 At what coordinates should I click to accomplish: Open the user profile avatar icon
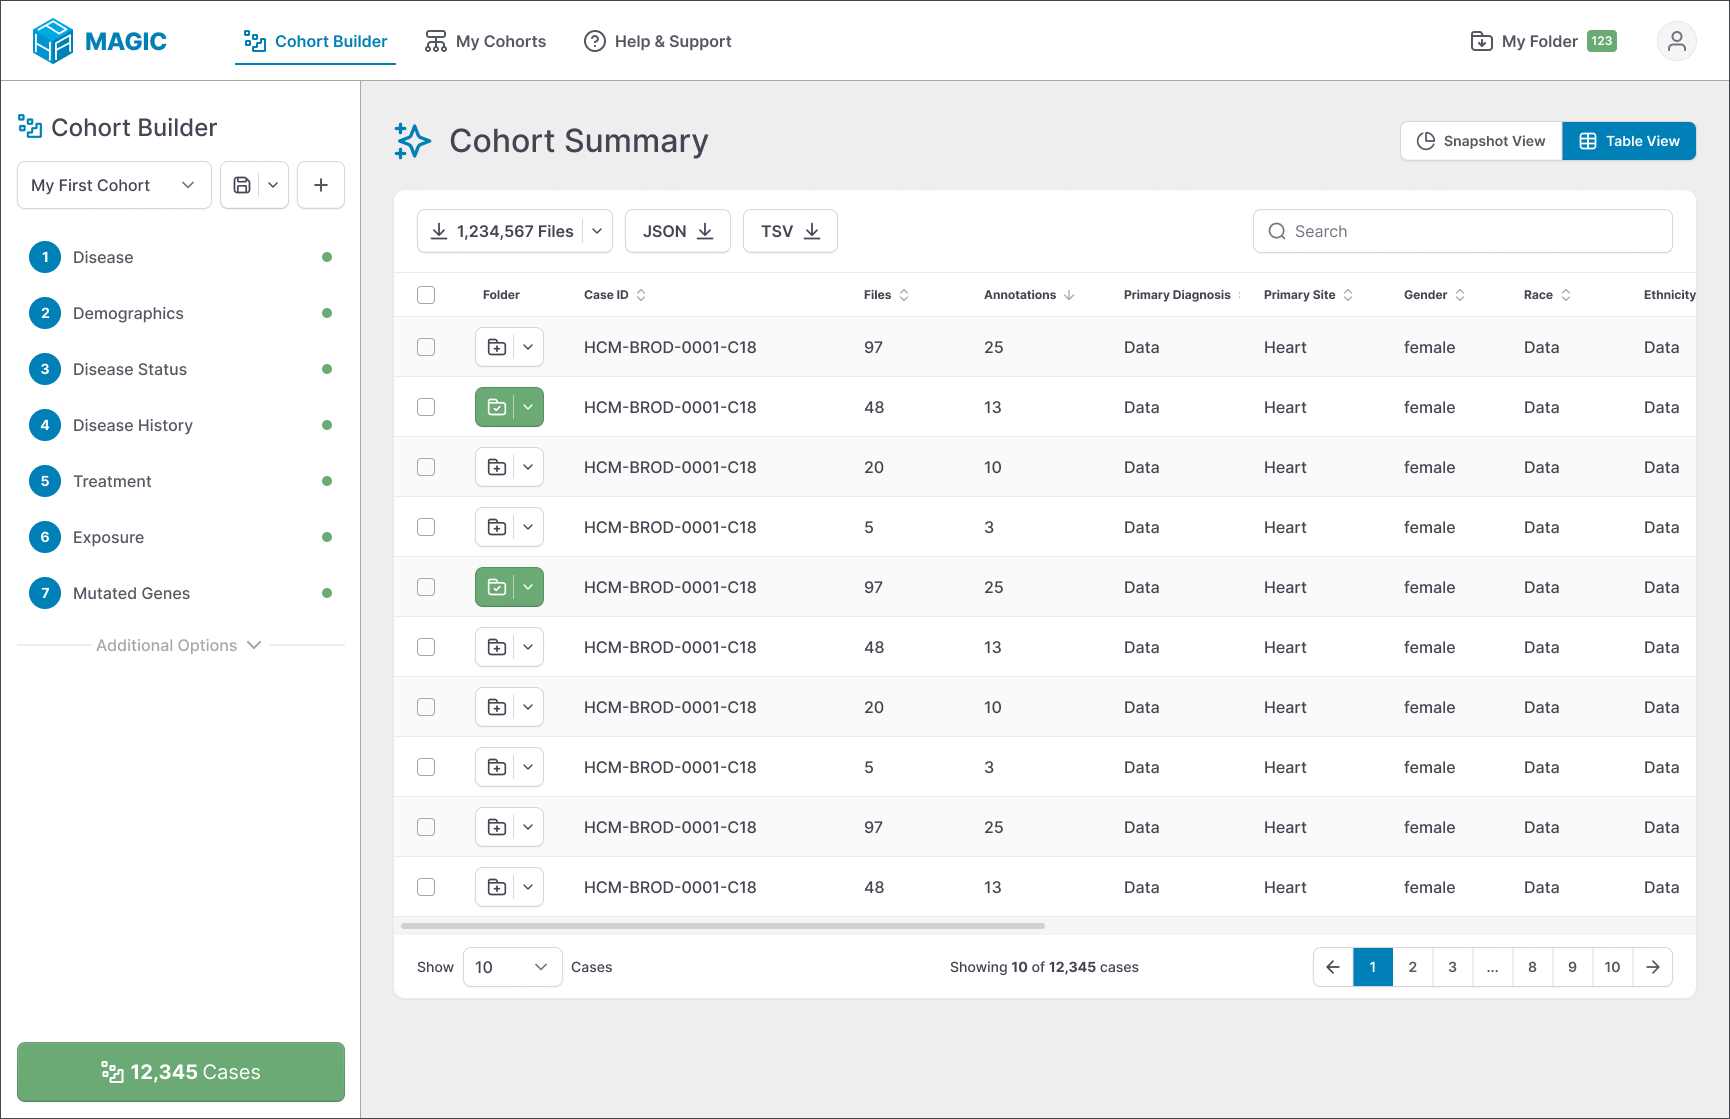1677,41
